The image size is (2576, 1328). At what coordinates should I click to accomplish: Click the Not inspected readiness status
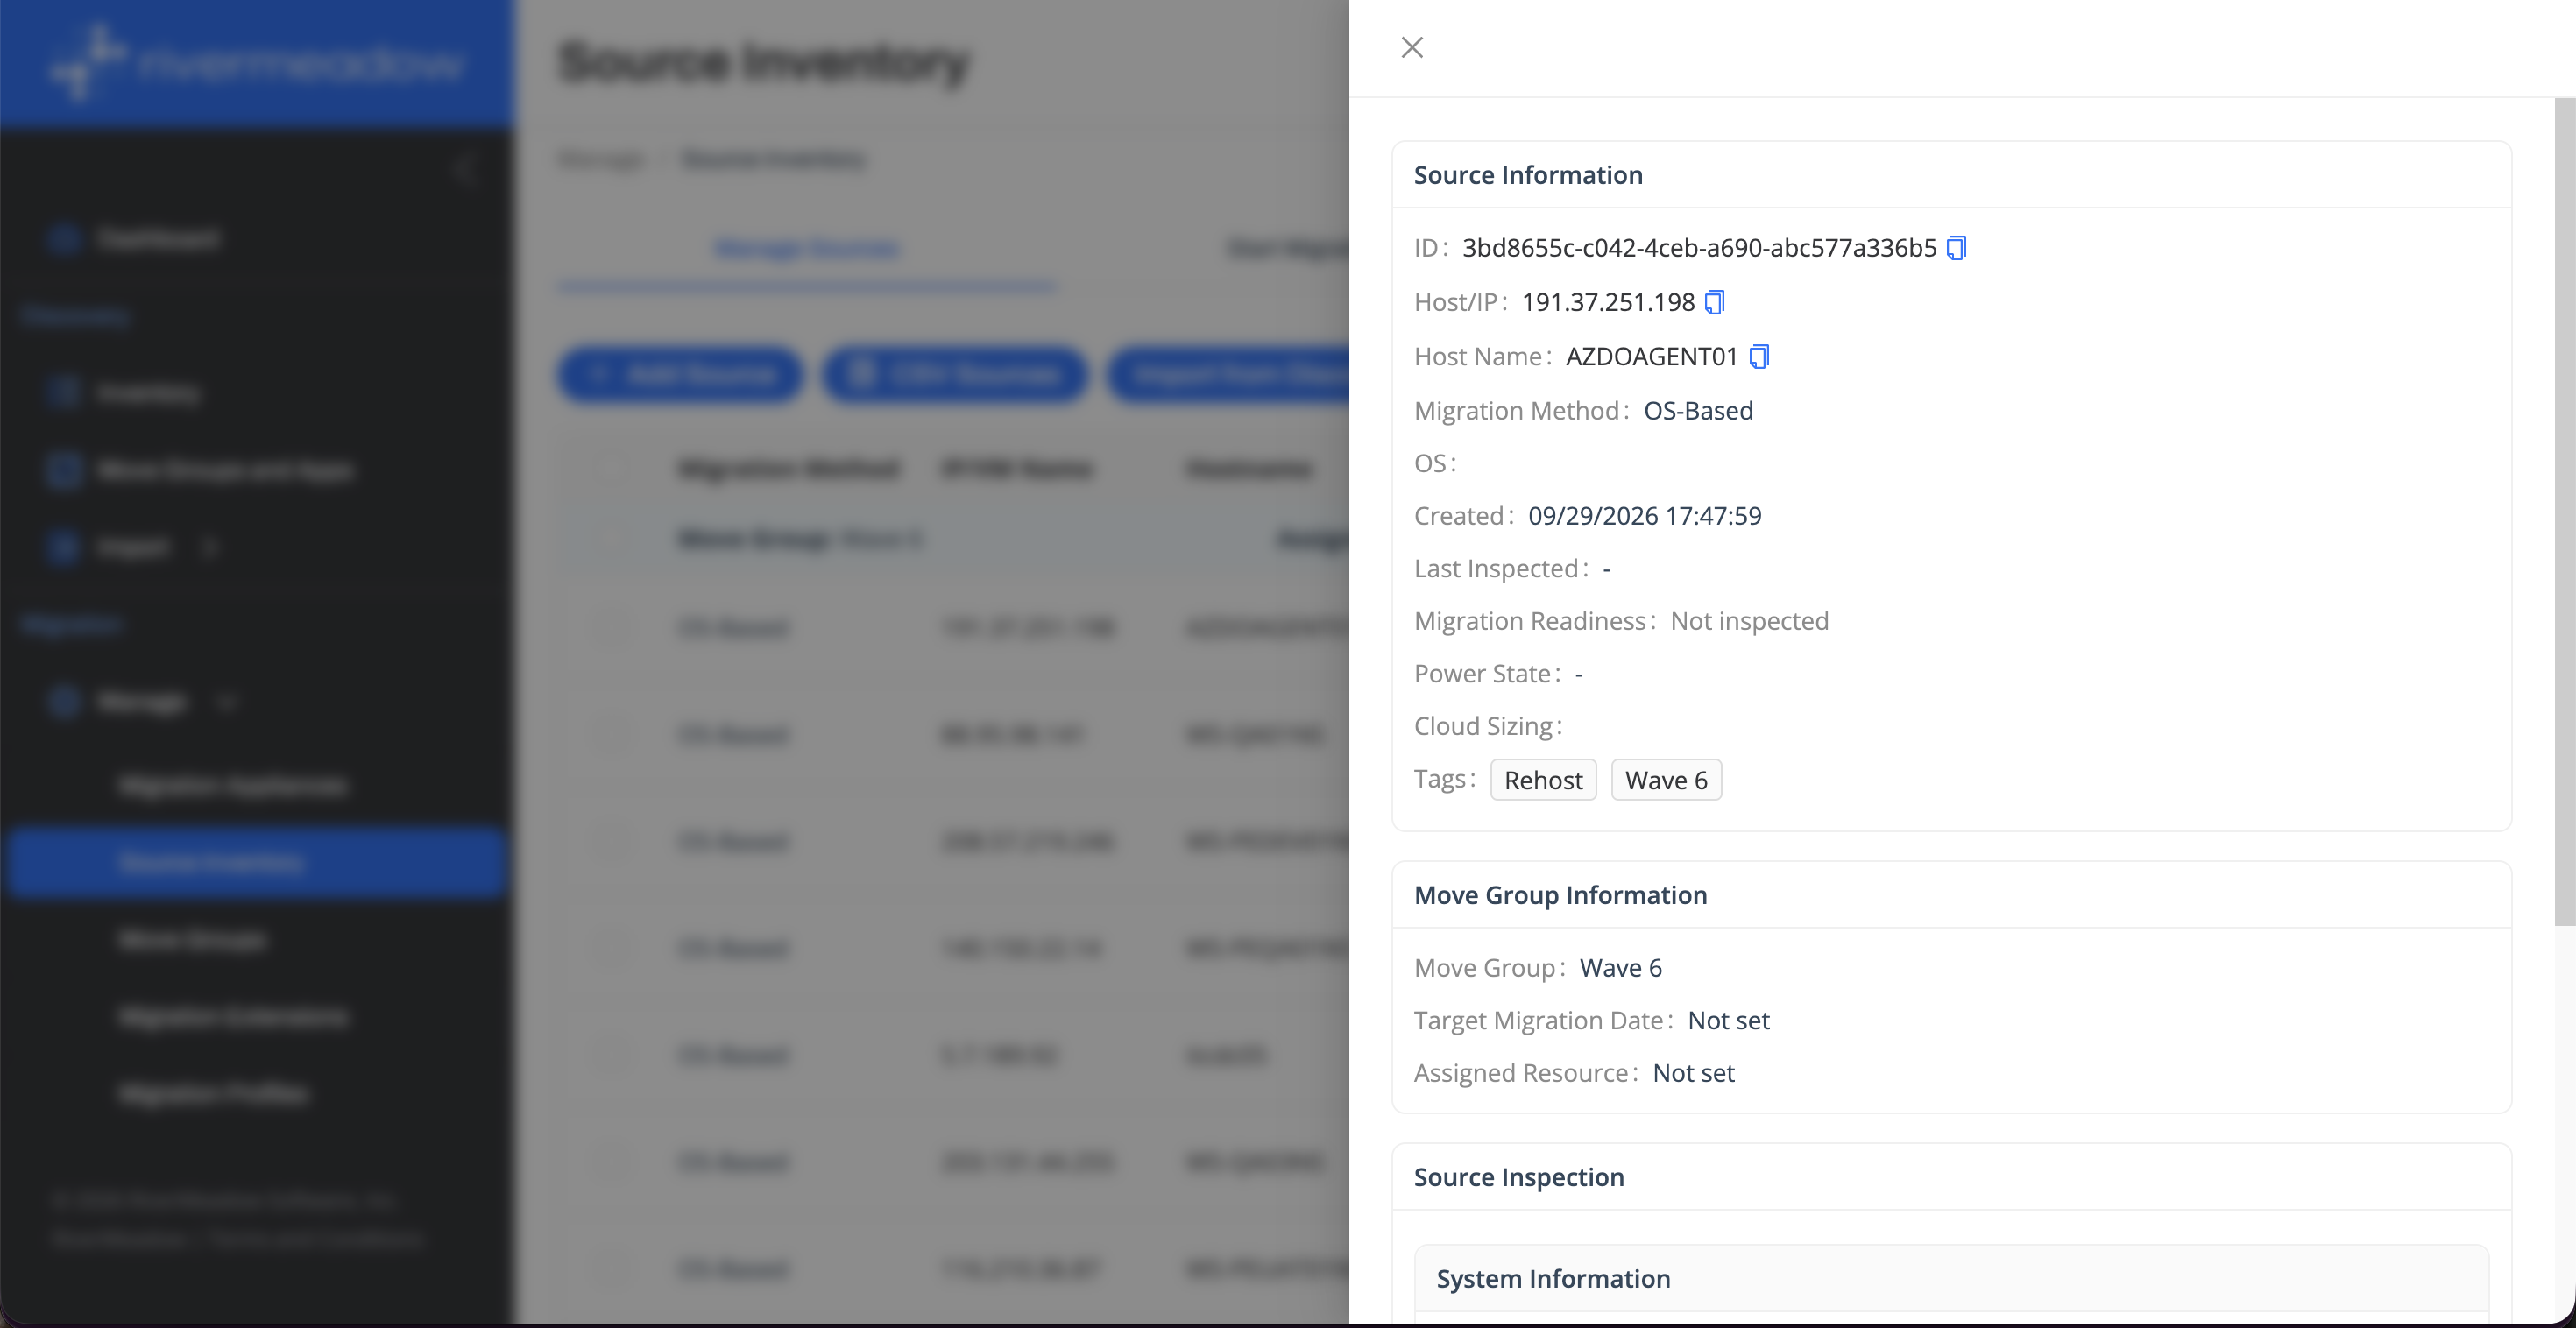tap(1749, 621)
